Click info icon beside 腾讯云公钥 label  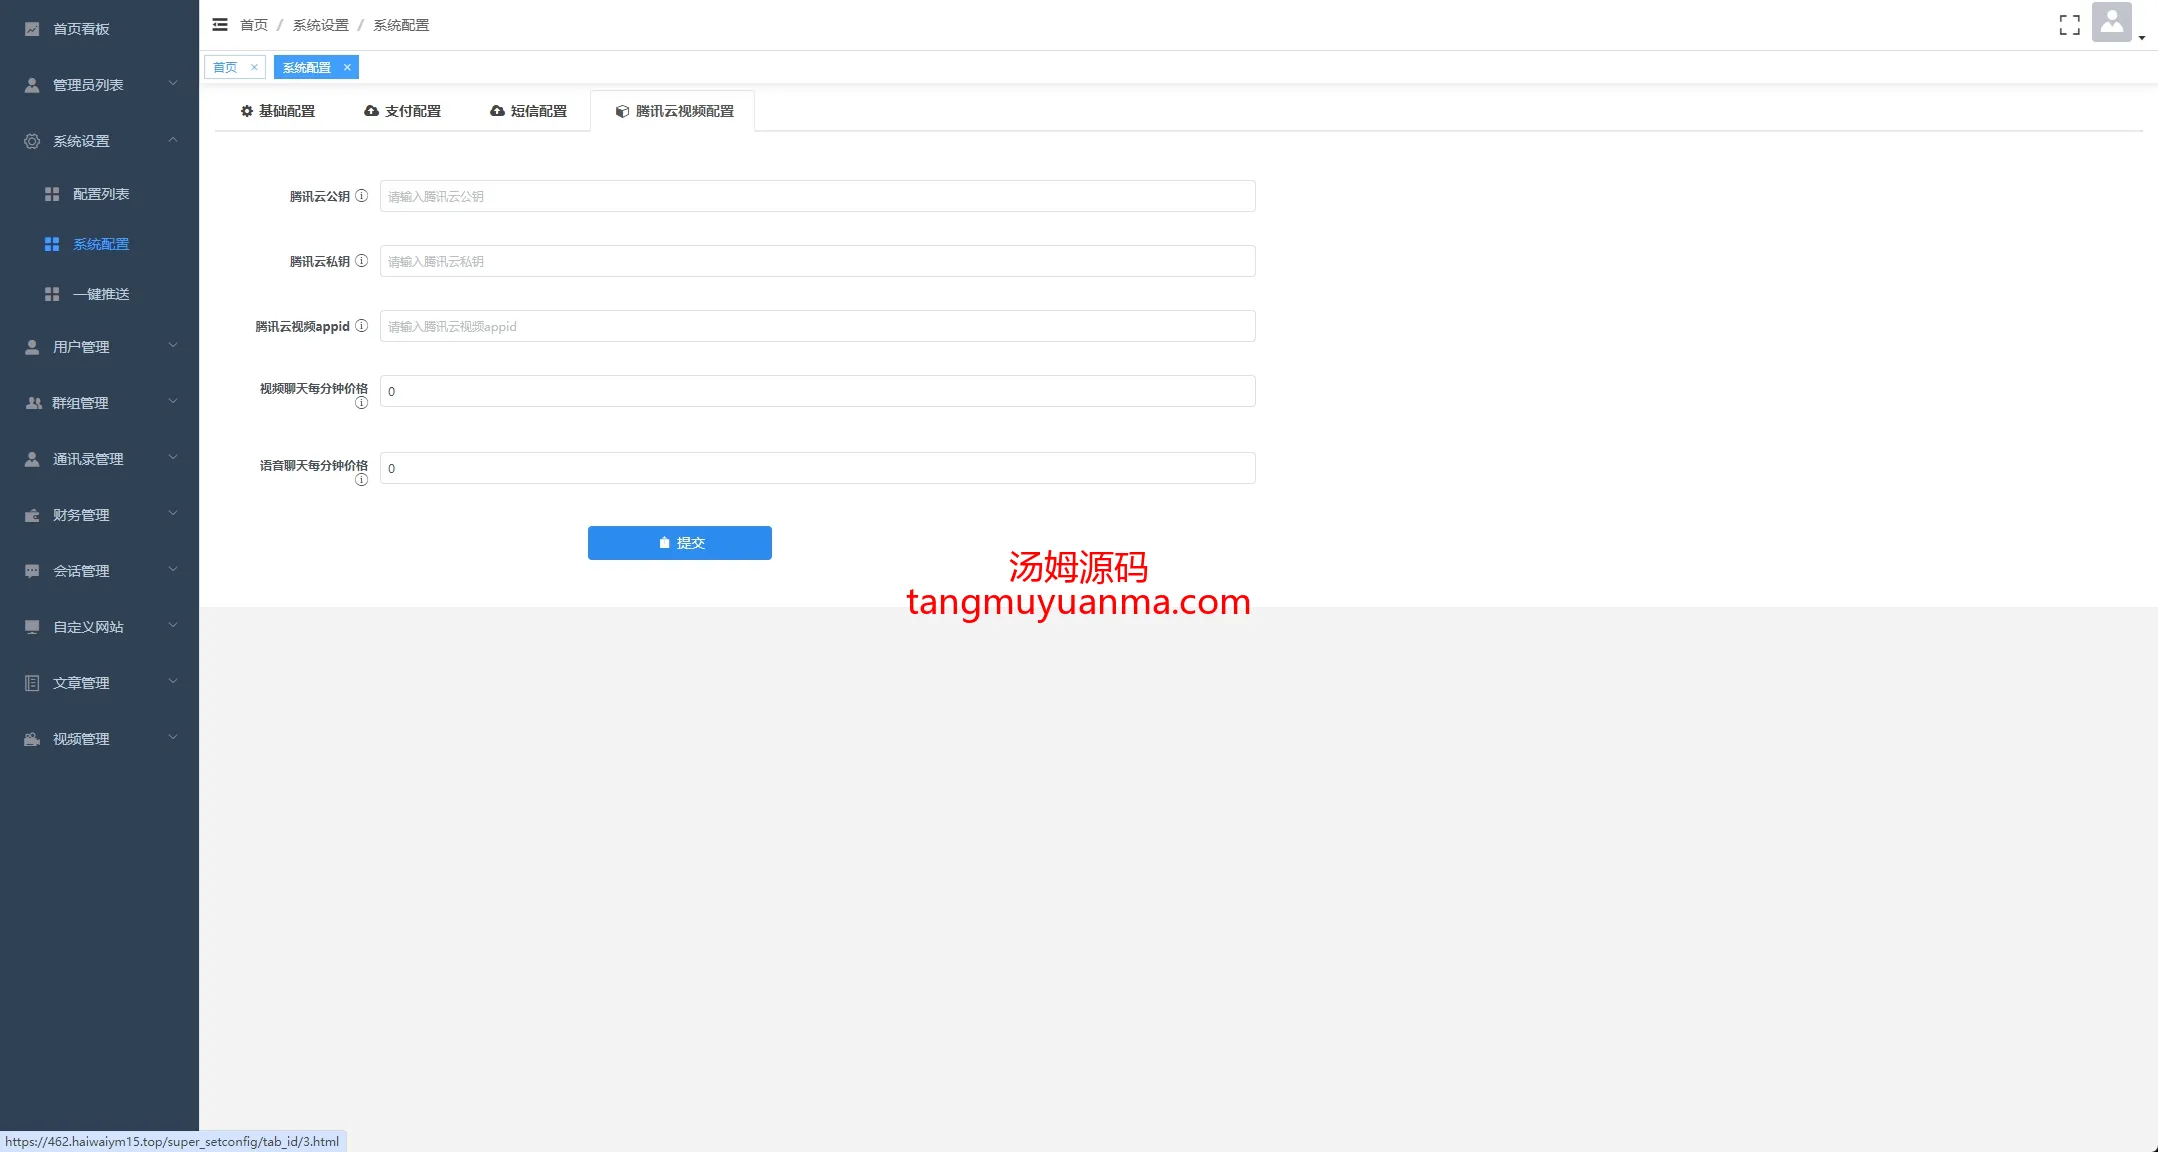click(x=362, y=196)
